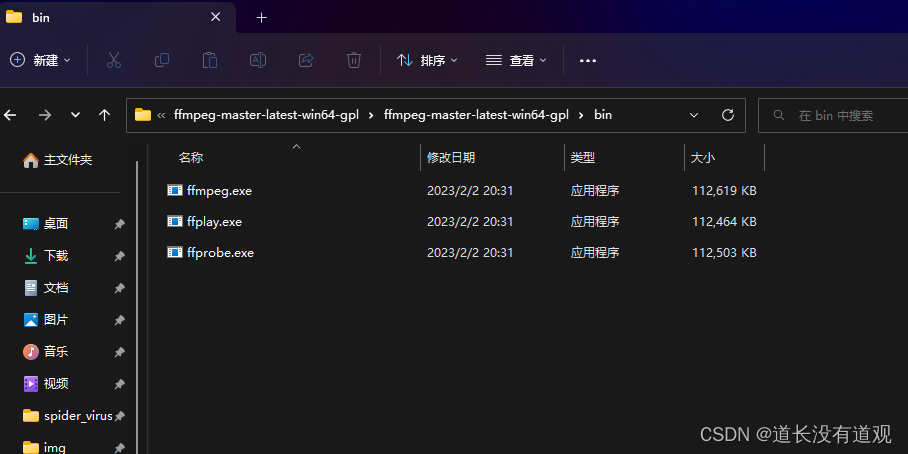Click navigation pane vertical scrollbar
Image resolution: width=908 pixels, height=454 pixels.
(x=137, y=307)
